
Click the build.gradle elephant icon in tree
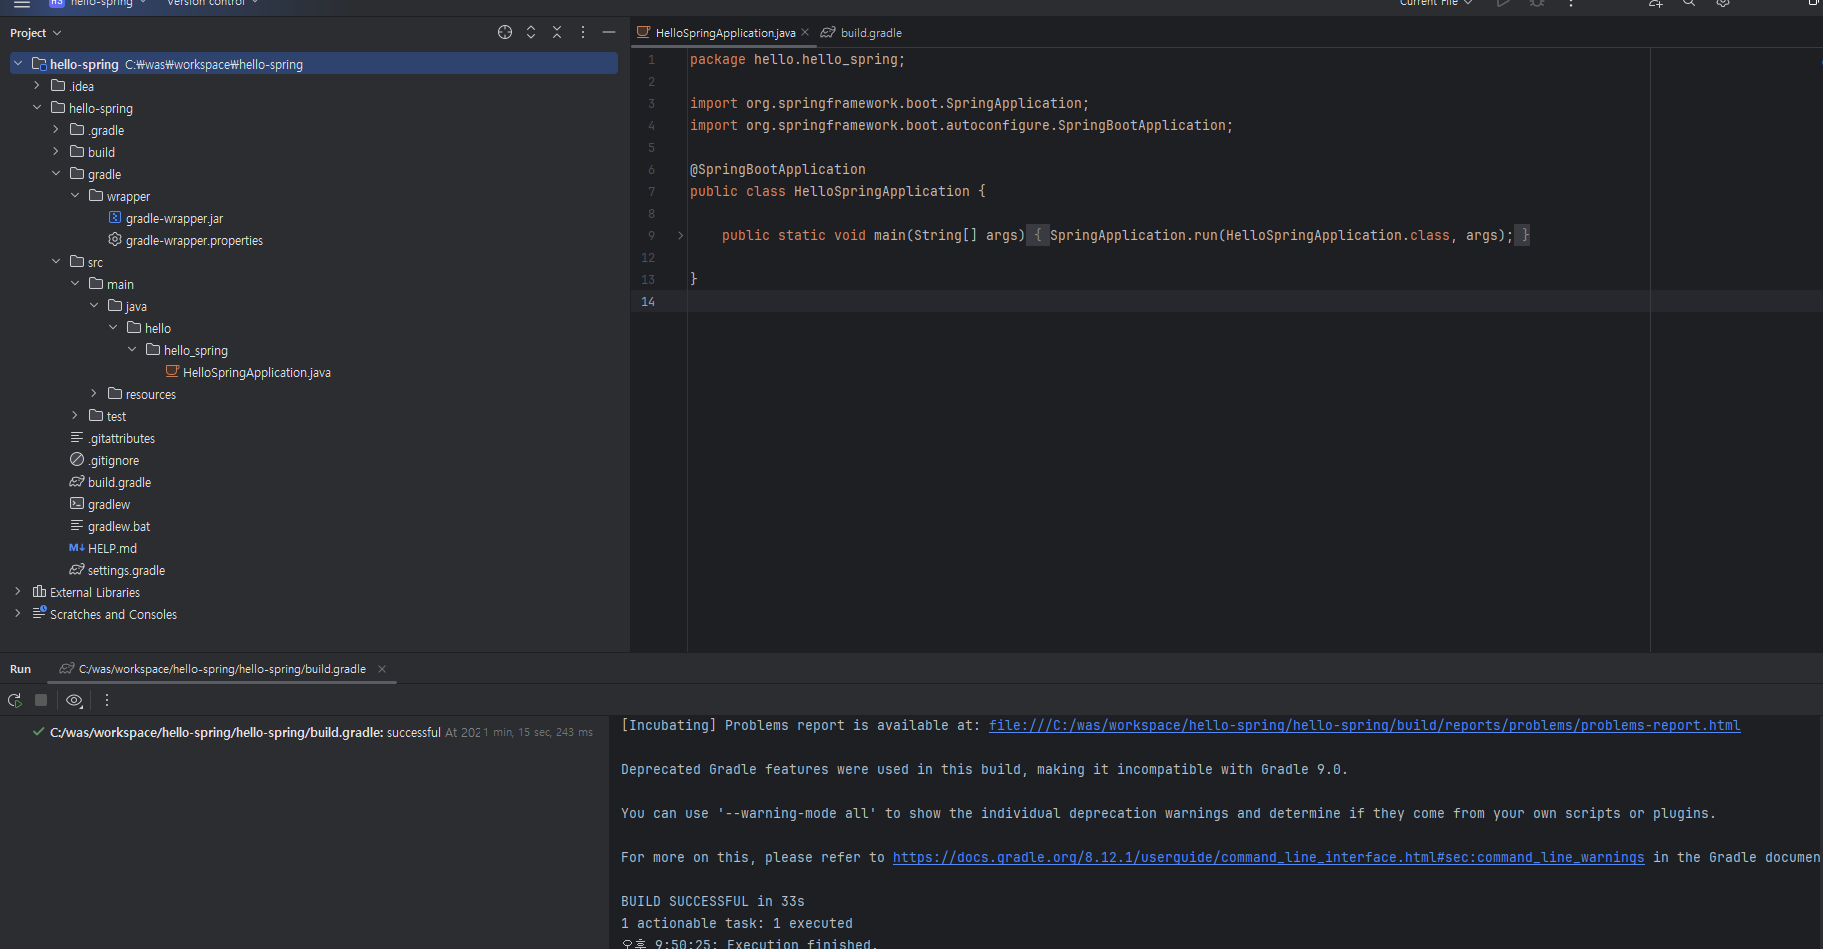(x=77, y=482)
